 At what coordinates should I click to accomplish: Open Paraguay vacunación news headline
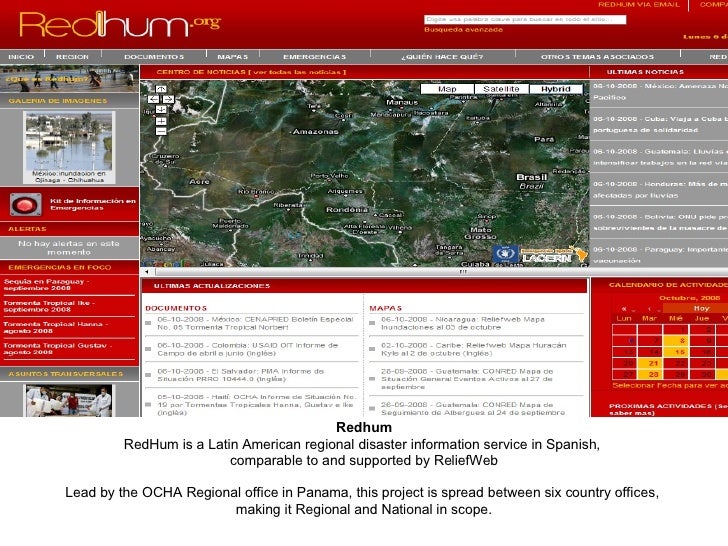(x=660, y=255)
